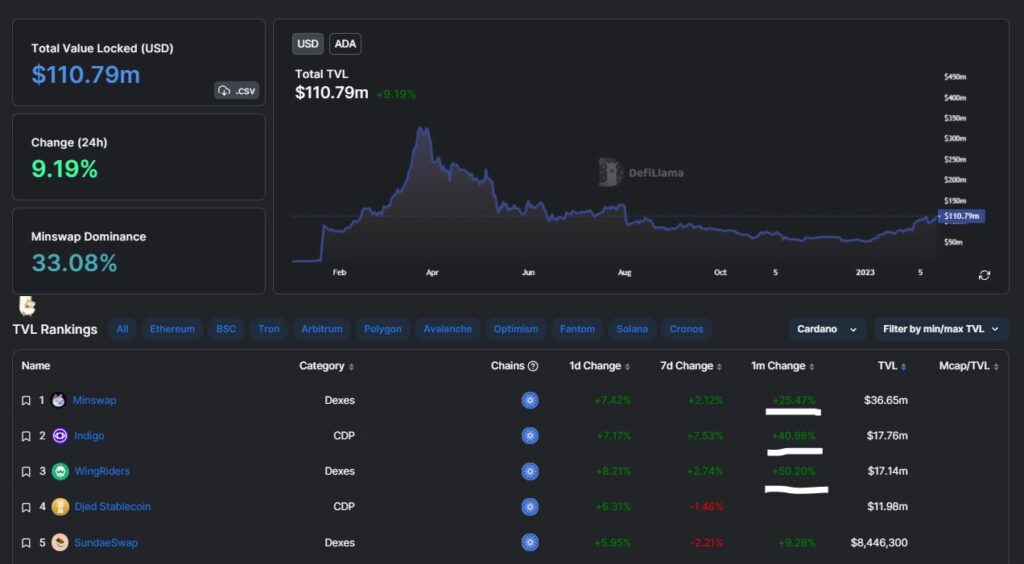
Task: Open the WingRiders protocol link
Action: click(x=102, y=471)
